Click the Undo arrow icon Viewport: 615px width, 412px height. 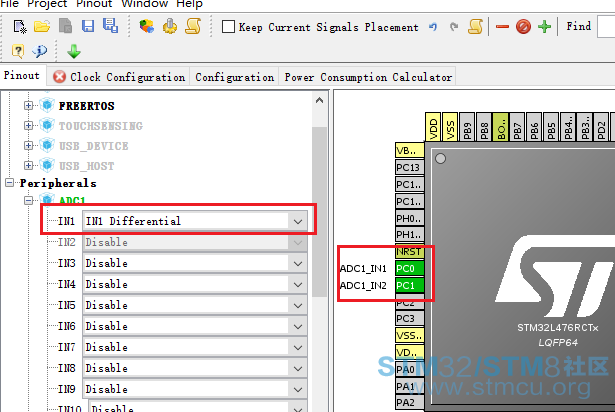click(x=433, y=27)
